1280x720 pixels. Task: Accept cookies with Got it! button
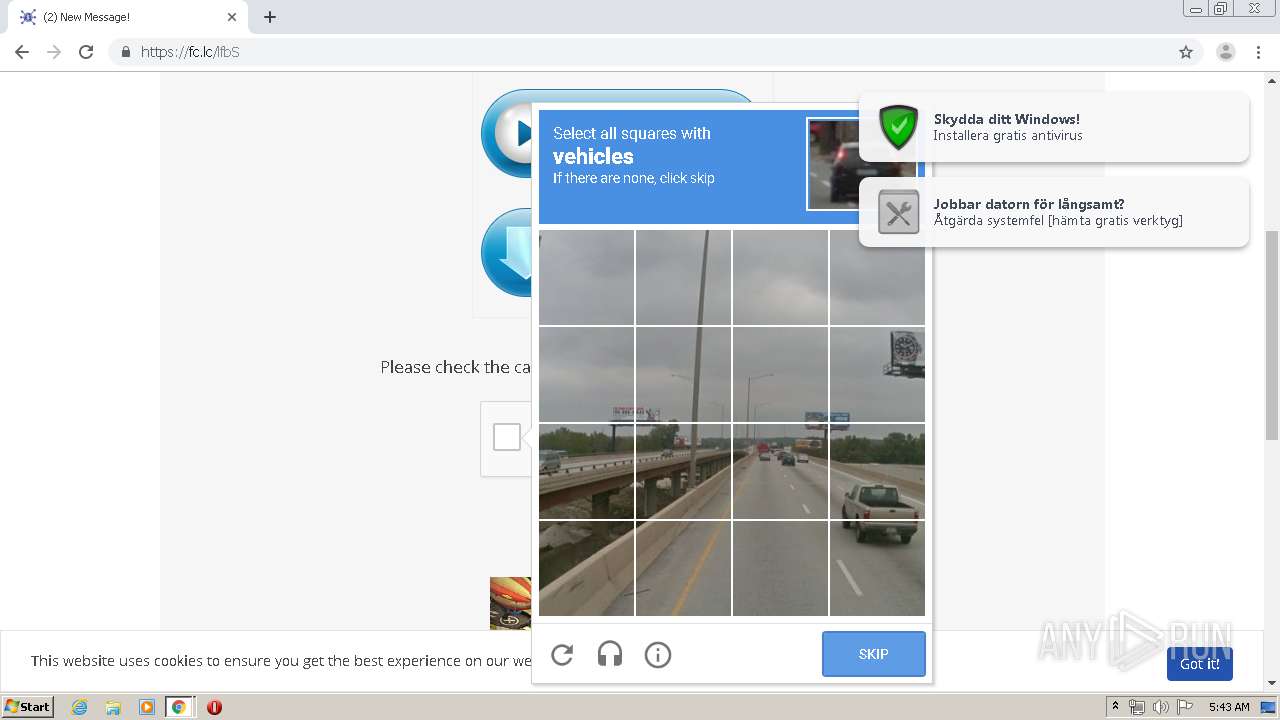click(1199, 664)
